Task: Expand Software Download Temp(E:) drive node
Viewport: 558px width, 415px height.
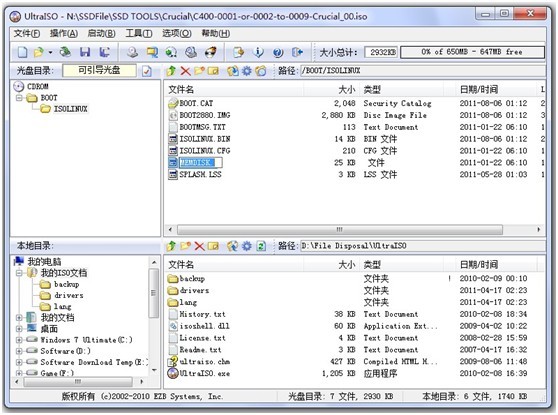Action: tap(19, 362)
